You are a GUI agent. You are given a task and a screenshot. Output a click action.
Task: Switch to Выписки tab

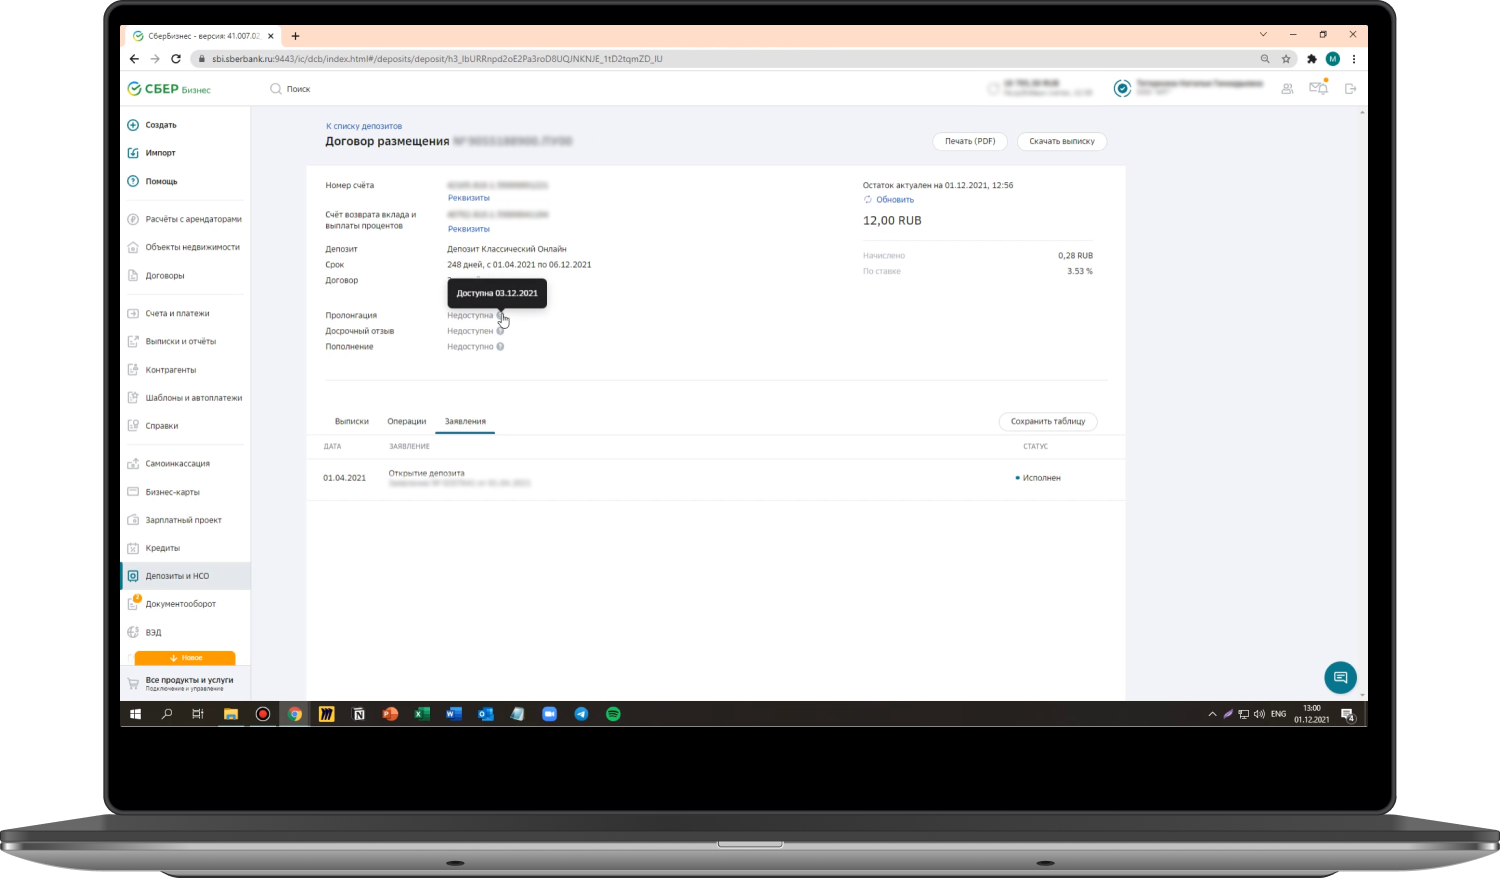click(x=352, y=421)
